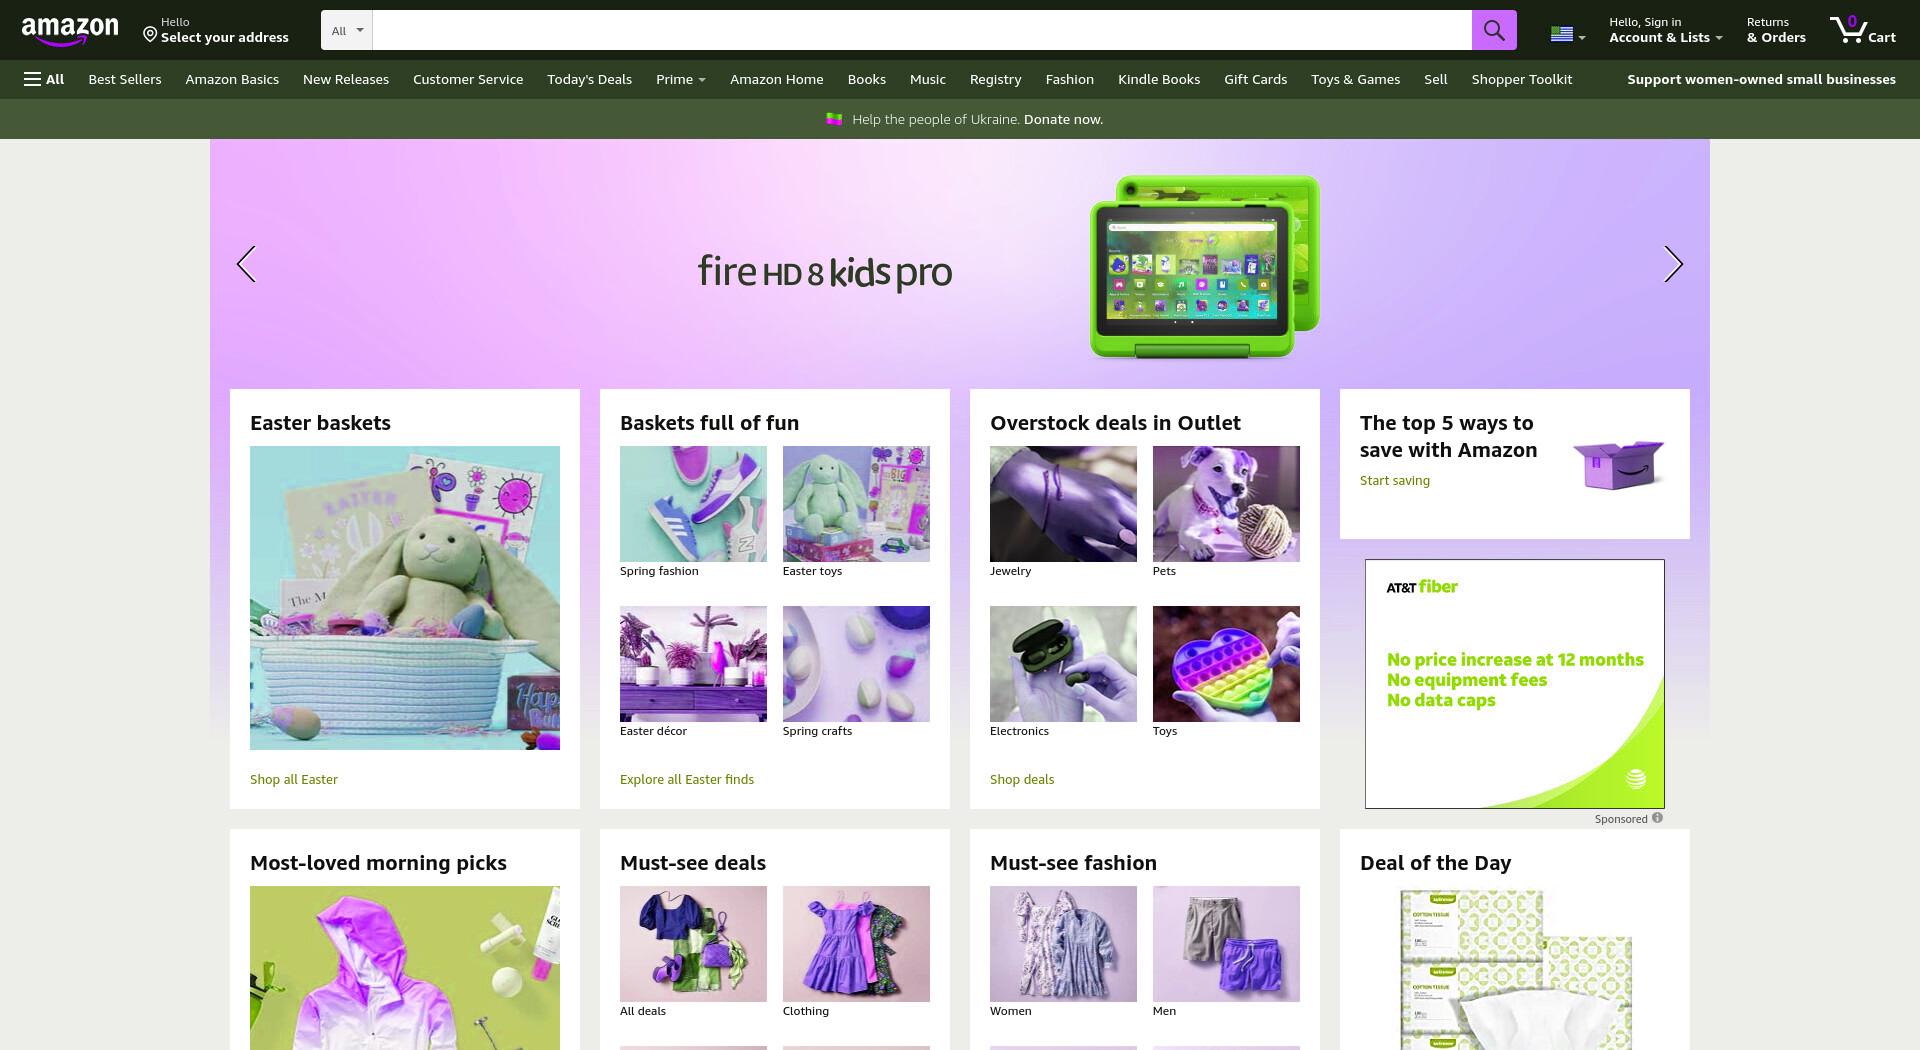Open the hamburger All menu
The height and width of the screenshot is (1050, 1920).
[44, 79]
